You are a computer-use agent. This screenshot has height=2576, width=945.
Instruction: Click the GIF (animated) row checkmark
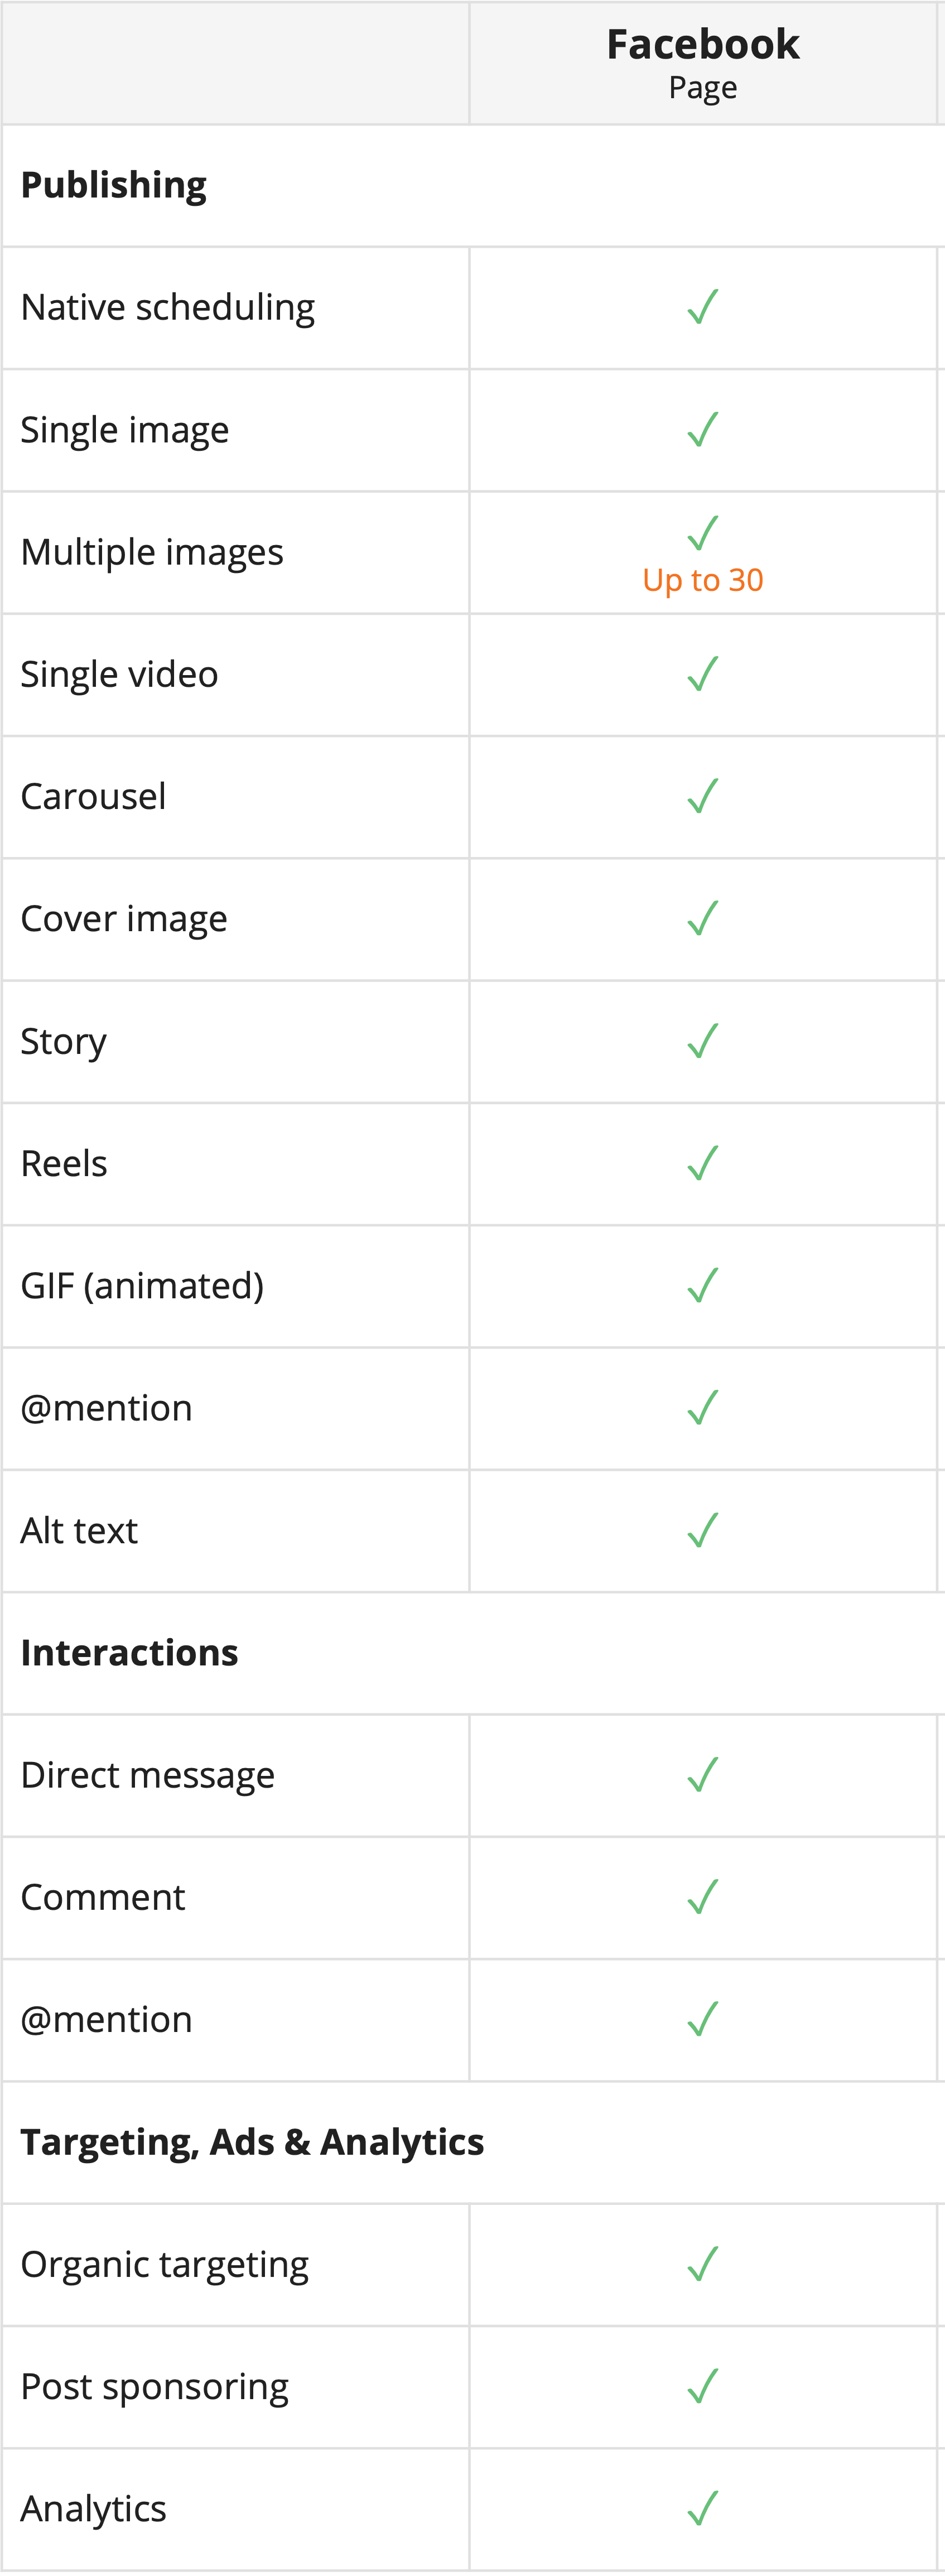(x=703, y=1286)
